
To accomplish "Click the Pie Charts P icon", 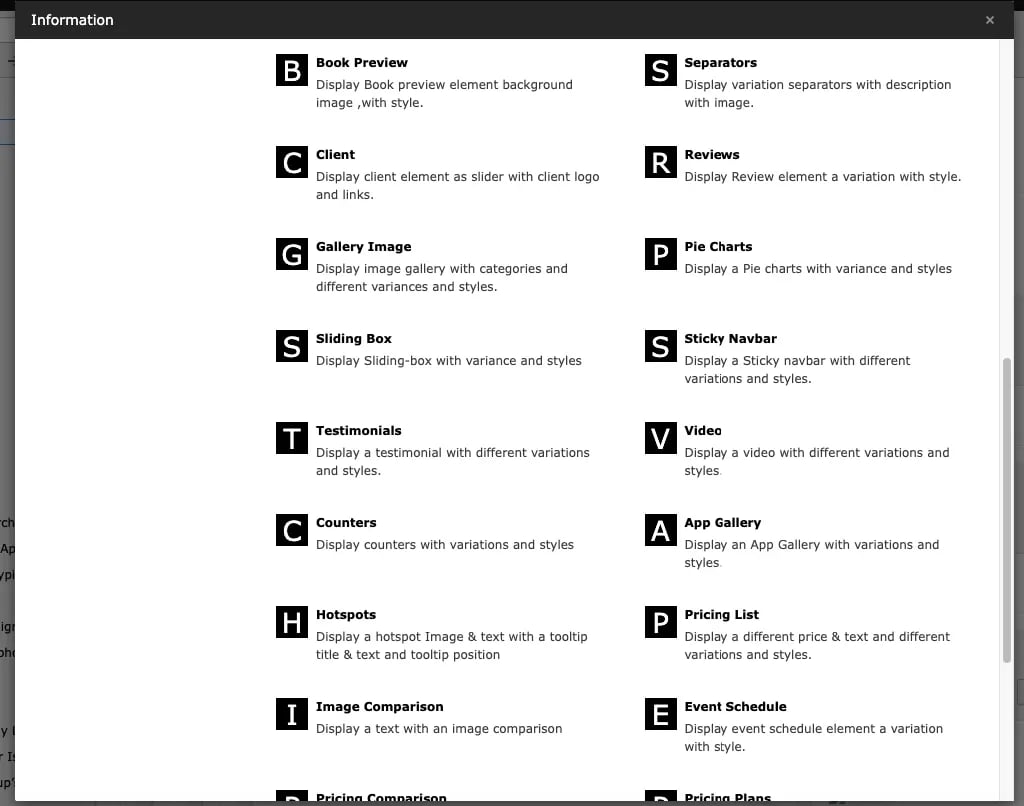I will pyautogui.click(x=660, y=255).
